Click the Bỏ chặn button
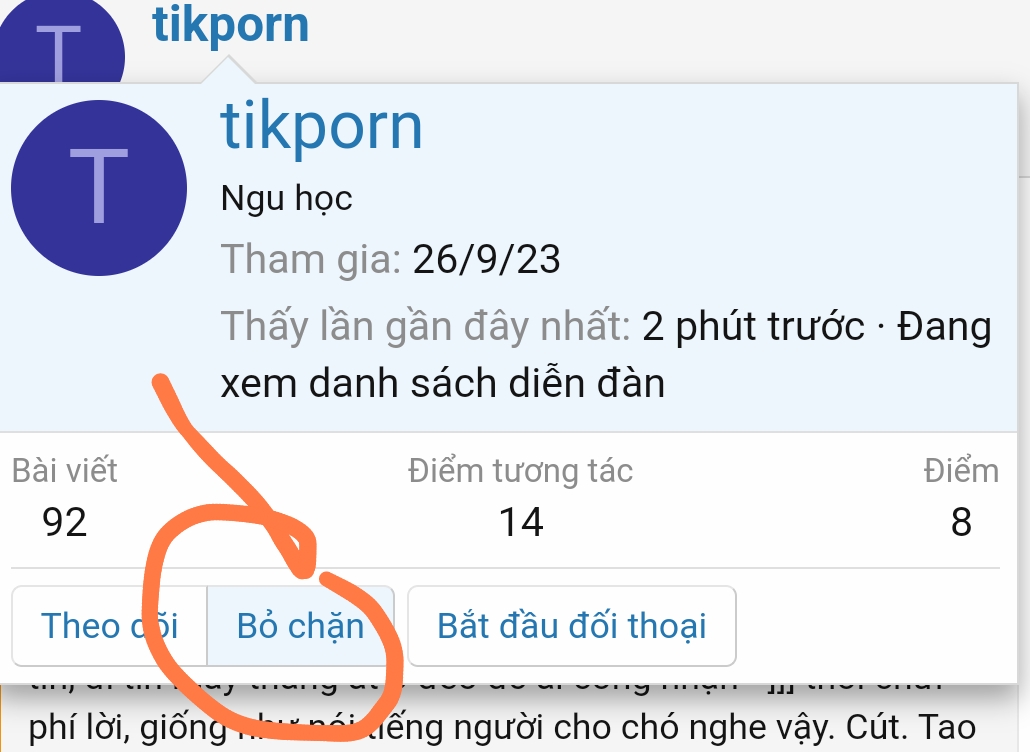 301,626
